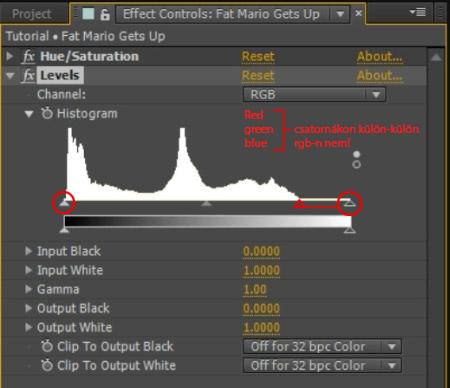Click the input white triangle under histogram
The image size is (450, 388).
[x=349, y=202]
